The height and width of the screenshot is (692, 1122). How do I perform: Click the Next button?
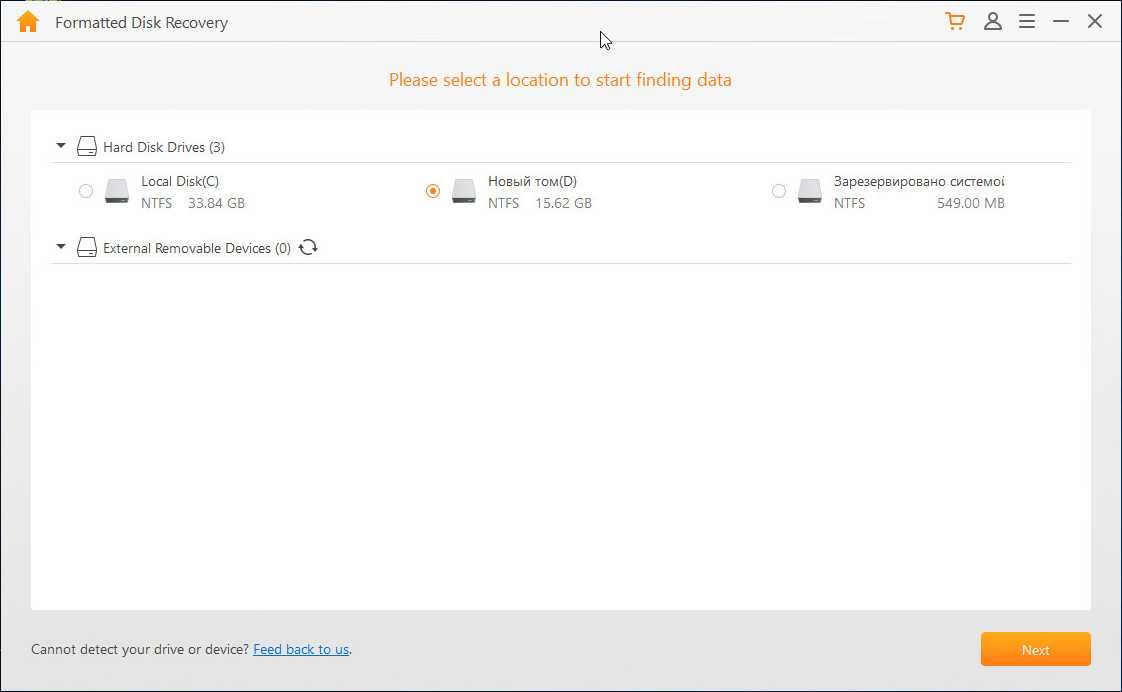tap(1035, 650)
